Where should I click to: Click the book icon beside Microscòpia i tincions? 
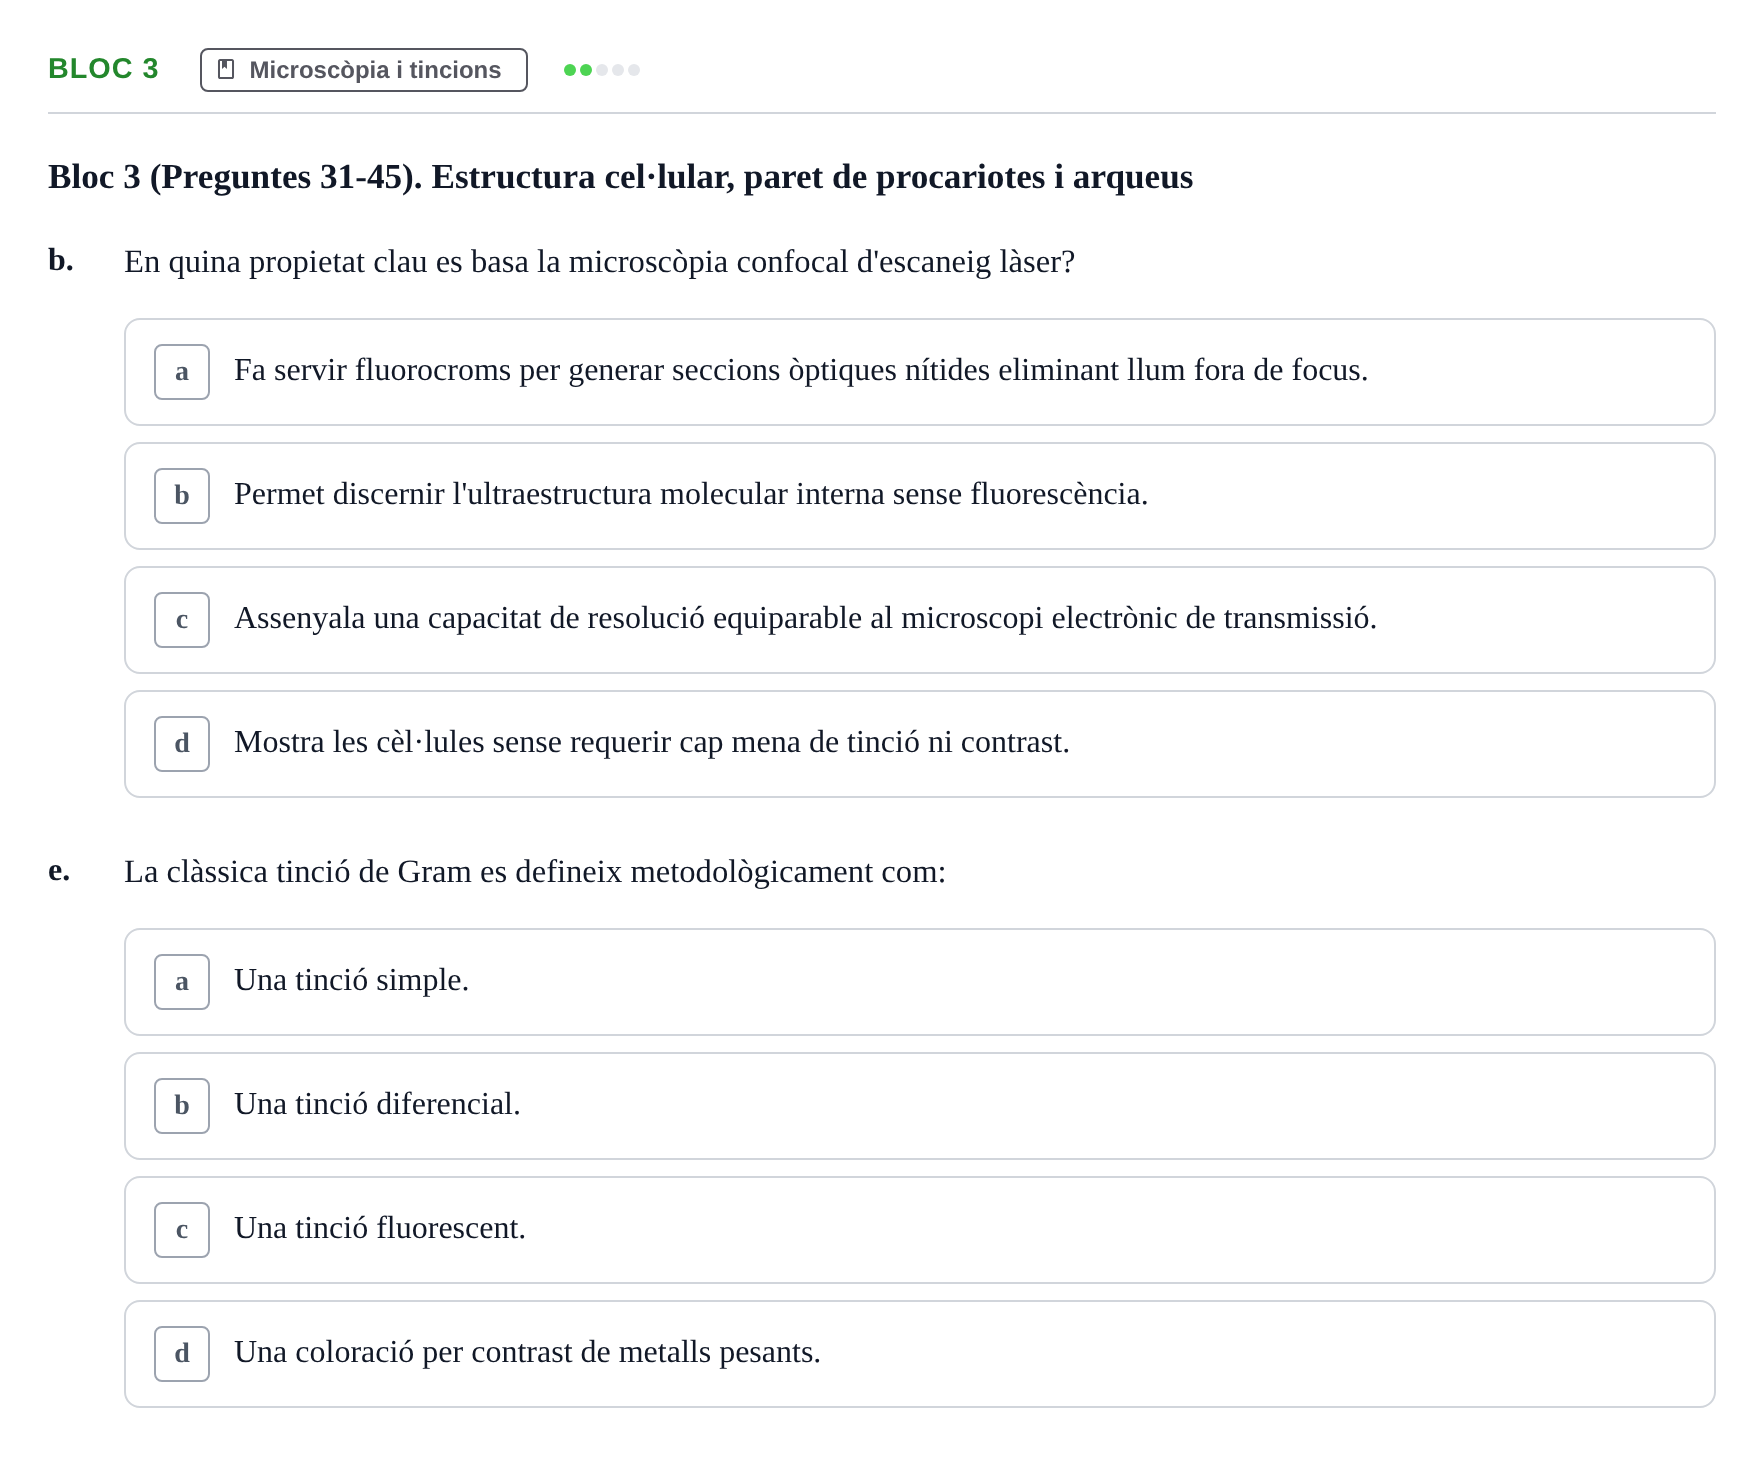point(226,69)
